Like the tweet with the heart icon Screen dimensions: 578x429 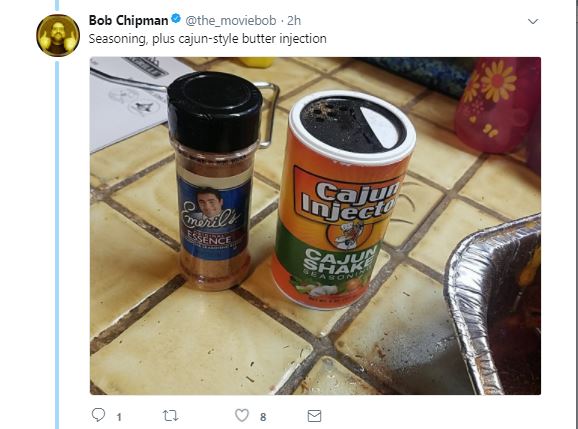[x=242, y=415]
